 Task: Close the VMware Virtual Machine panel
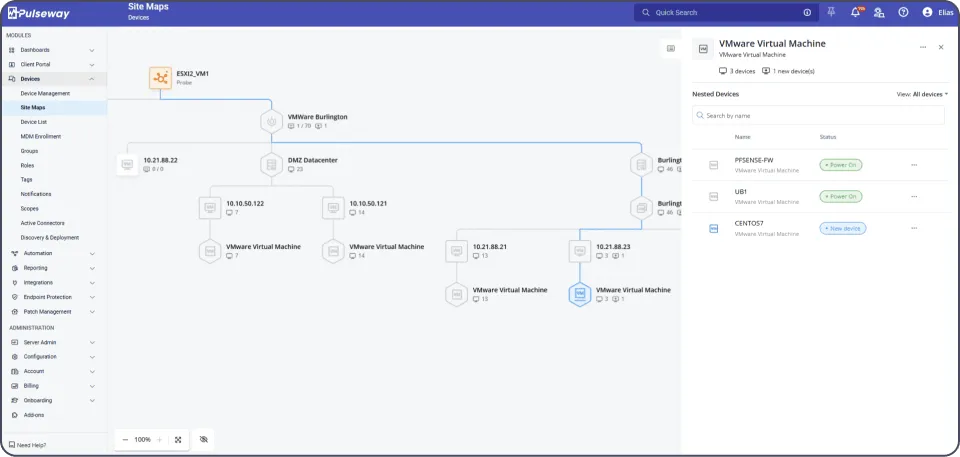click(941, 47)
